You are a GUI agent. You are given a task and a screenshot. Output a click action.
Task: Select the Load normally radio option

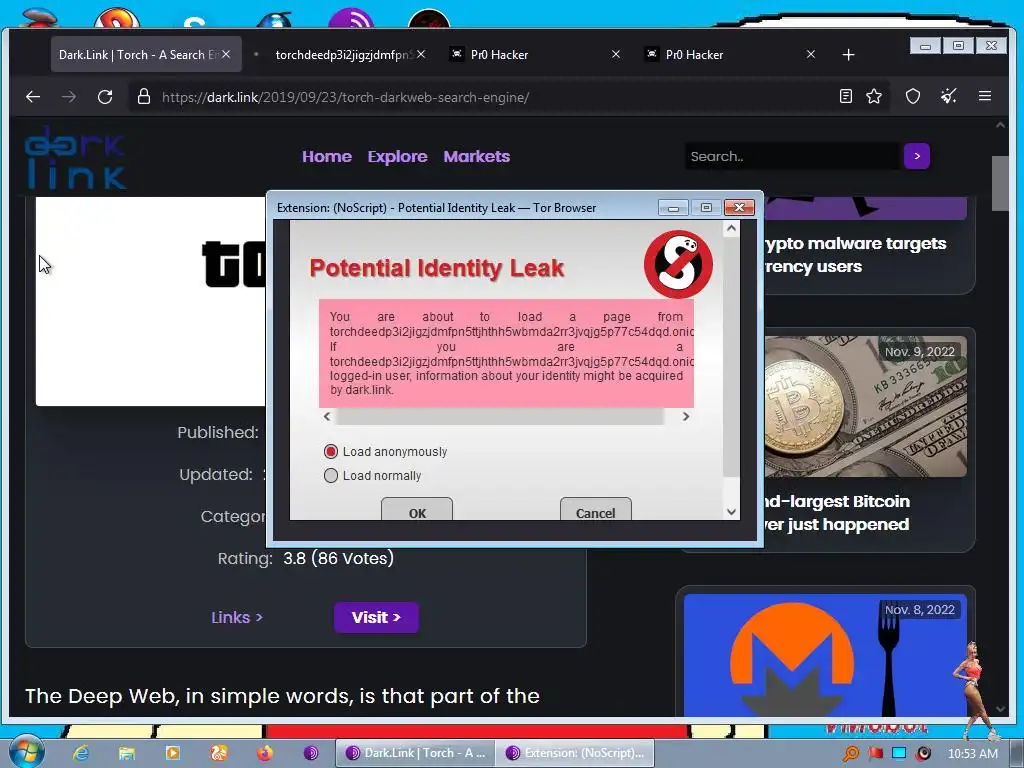pyautogui.click(x=331, y=475)
